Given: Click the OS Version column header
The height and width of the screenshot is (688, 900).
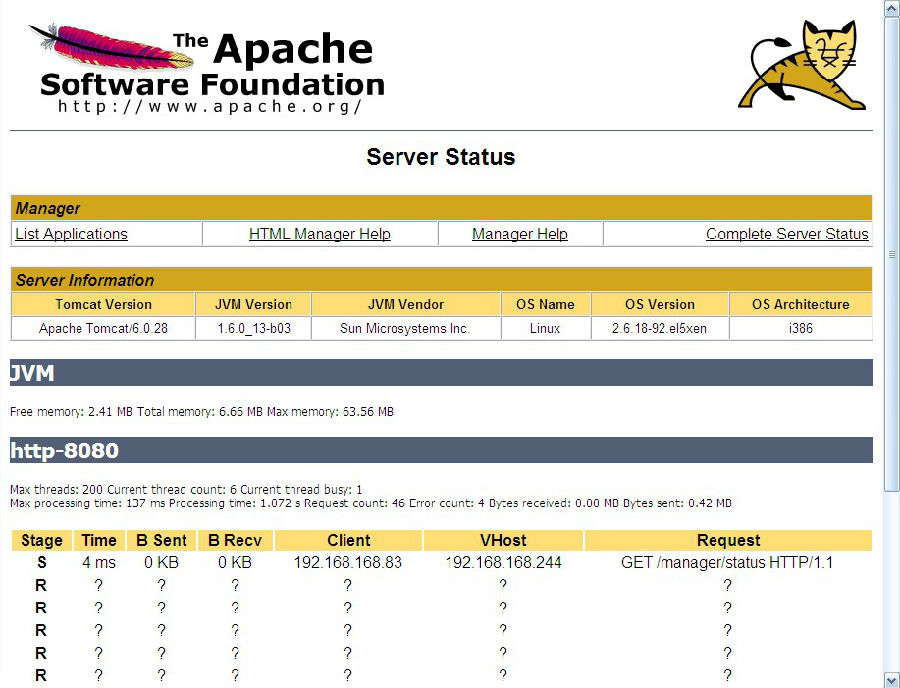Looking at the screenshot, I should pyautogui.click(x=660, y=304).
